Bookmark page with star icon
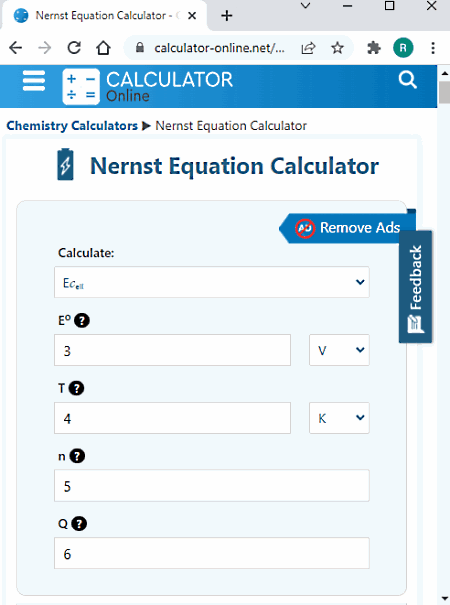Viewport: 450px width, 605px height. (x=337, y=48)
